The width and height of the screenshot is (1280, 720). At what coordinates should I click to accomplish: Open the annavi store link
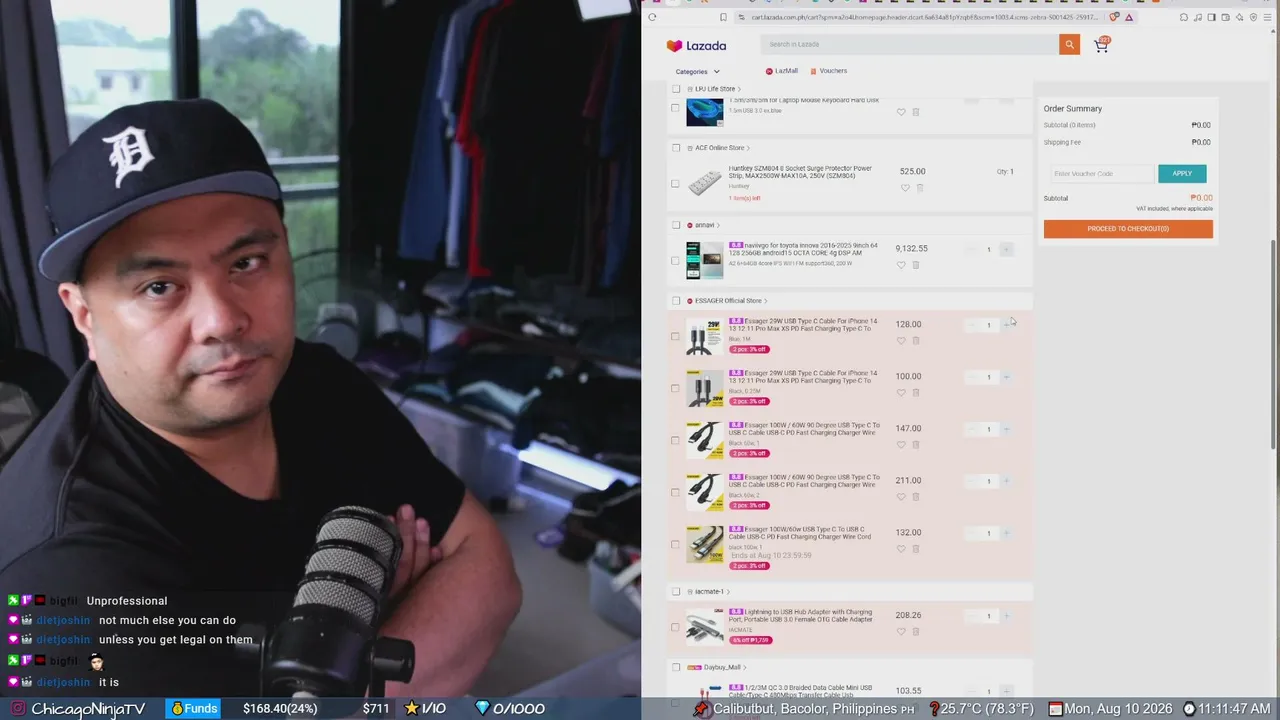pyautogui.click(x=705, y=225)
